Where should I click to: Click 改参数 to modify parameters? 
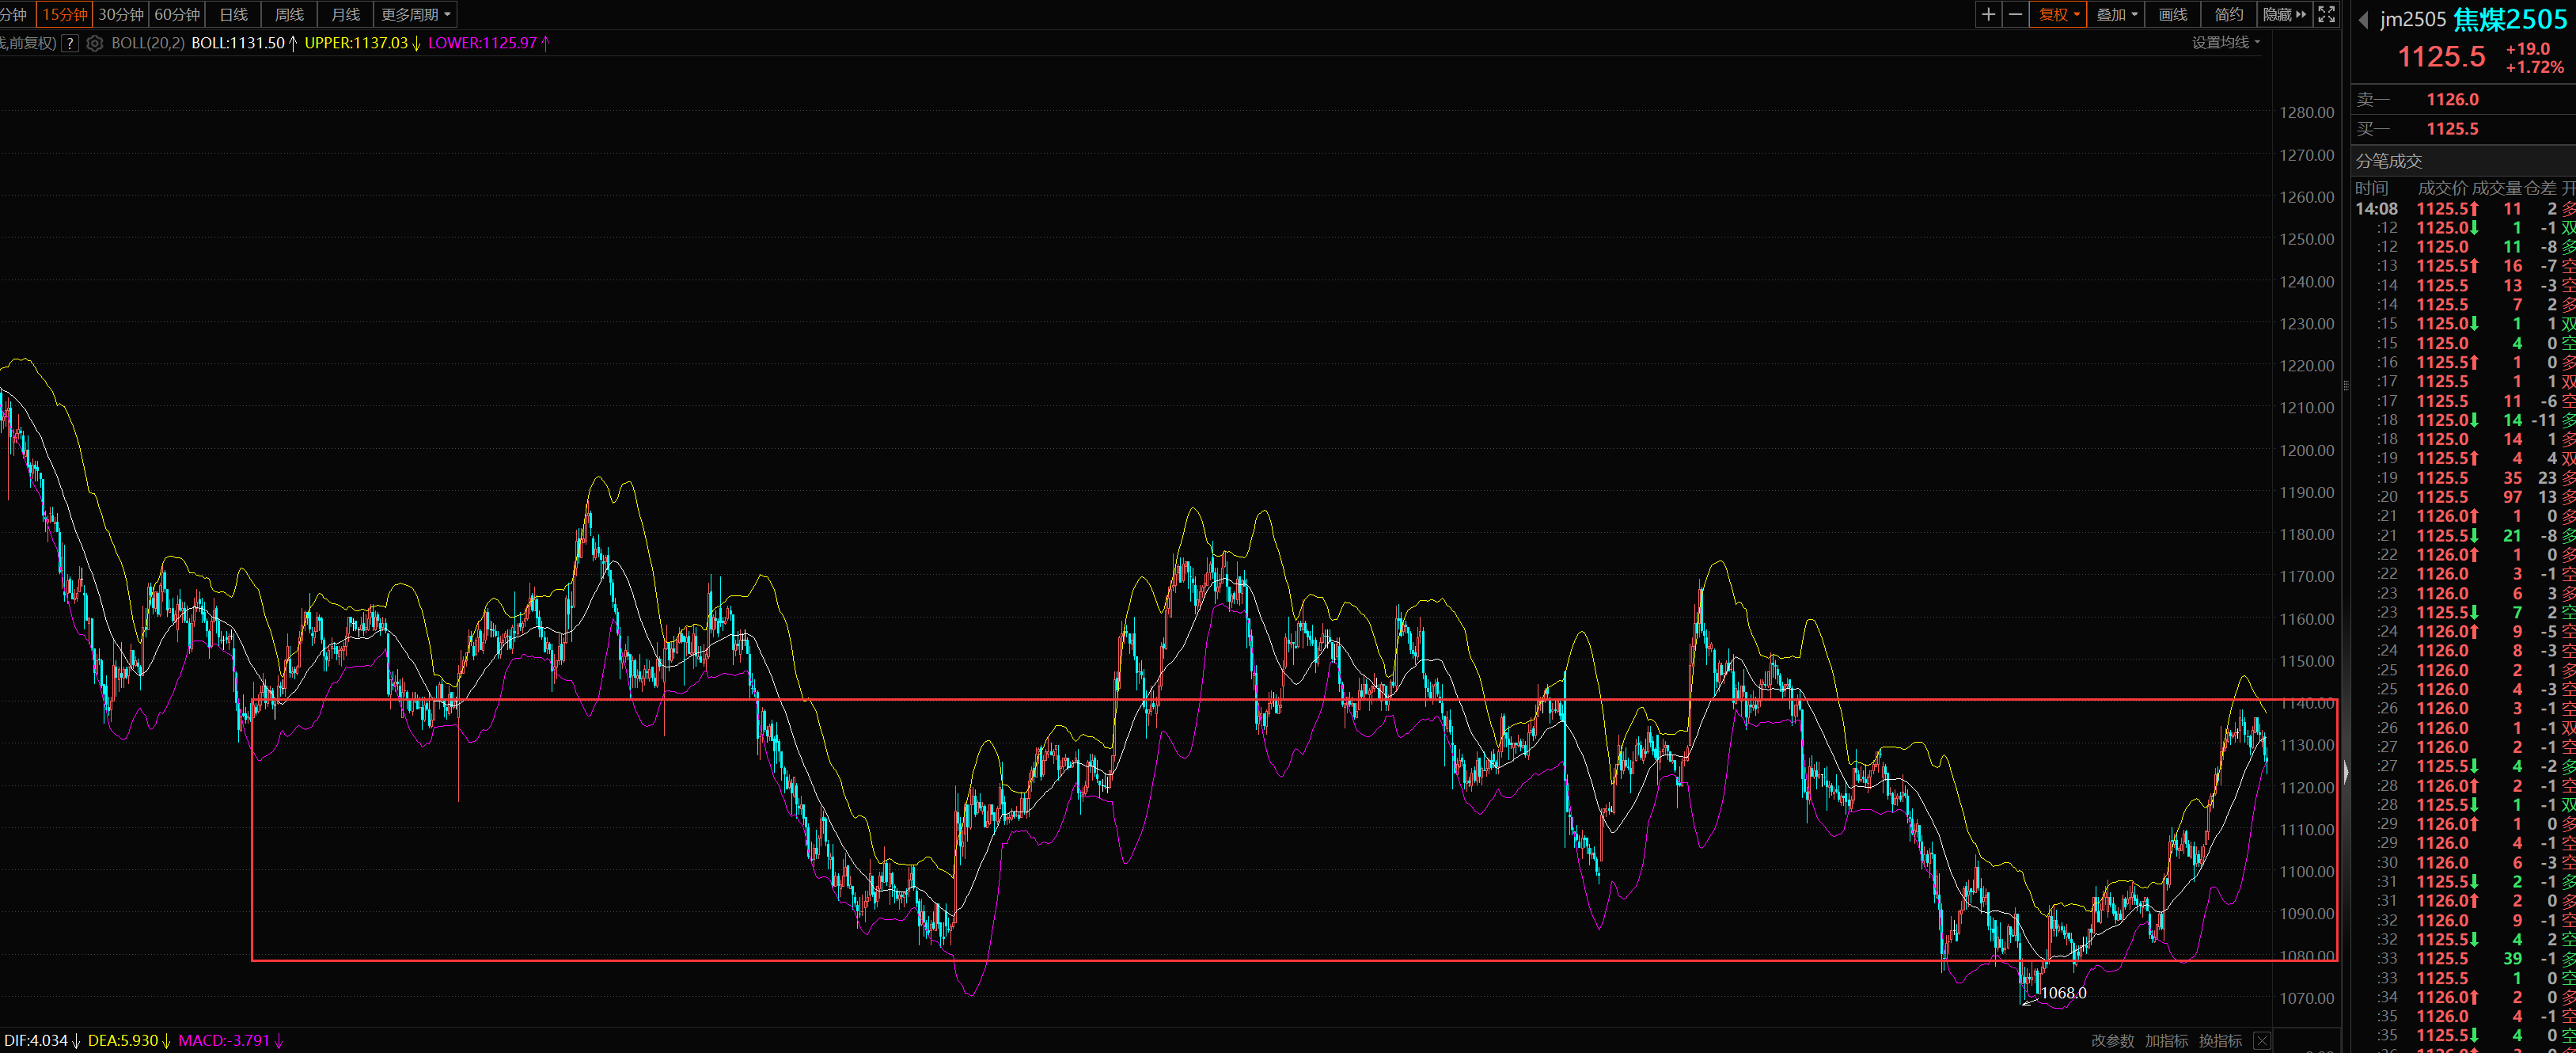pyautogui.click(x=2112, y=1041)
